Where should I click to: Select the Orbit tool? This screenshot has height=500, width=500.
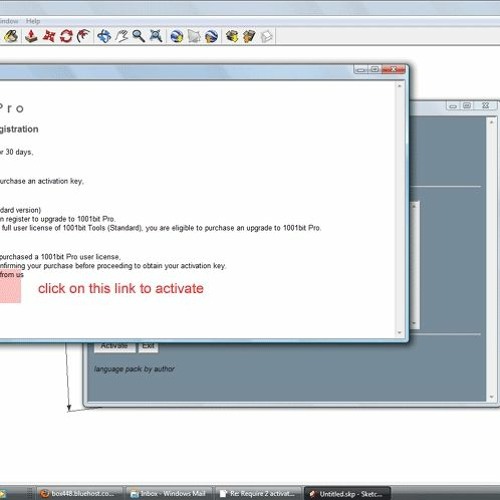(104, 36)
